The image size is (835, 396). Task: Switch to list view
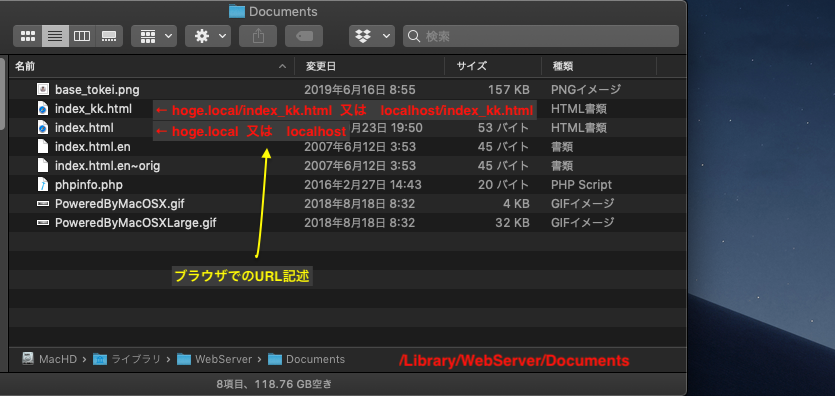[x=55, y=36]
